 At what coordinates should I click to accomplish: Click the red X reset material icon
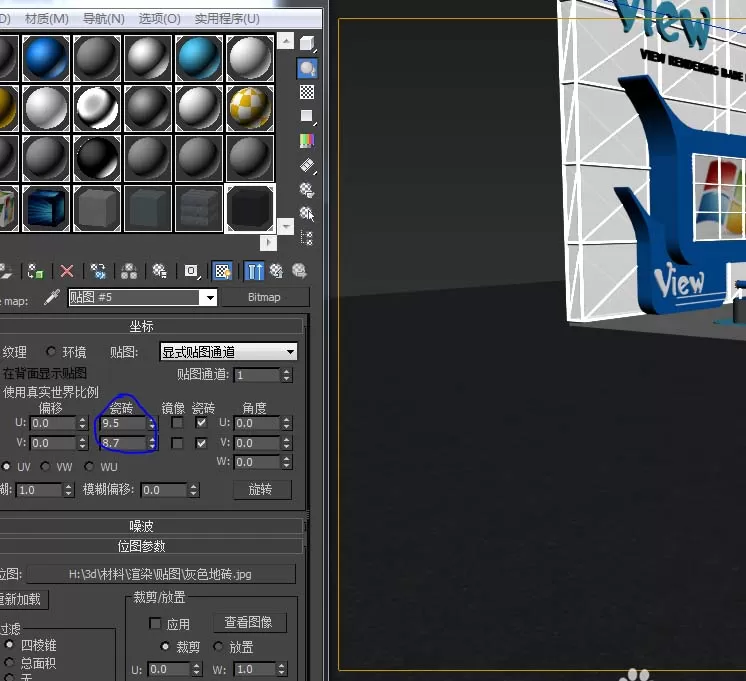(x=67, y=271)
